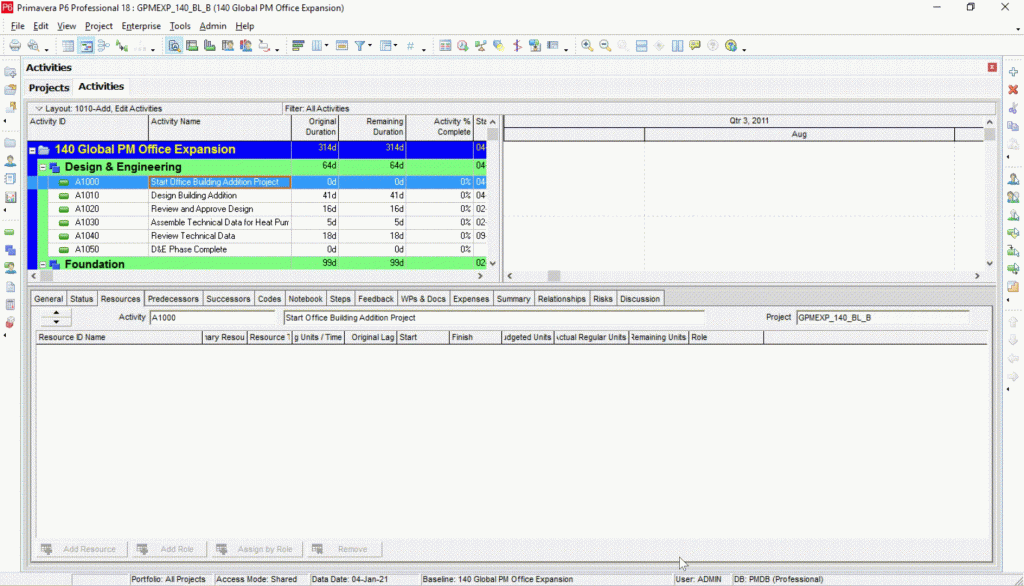Open the Codes details tab
The height and width of the screenshot is (586, 1024).
pos(269,299)
